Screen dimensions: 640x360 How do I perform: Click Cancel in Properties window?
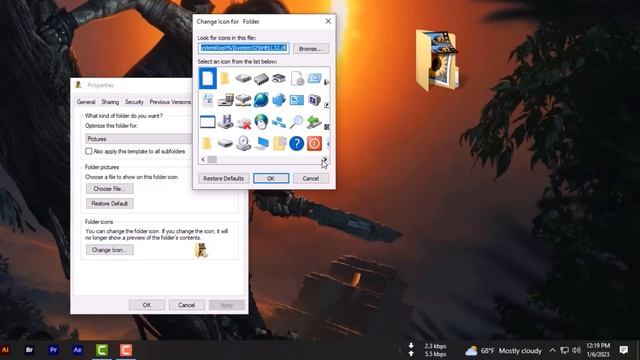click(x=187, y=305)
